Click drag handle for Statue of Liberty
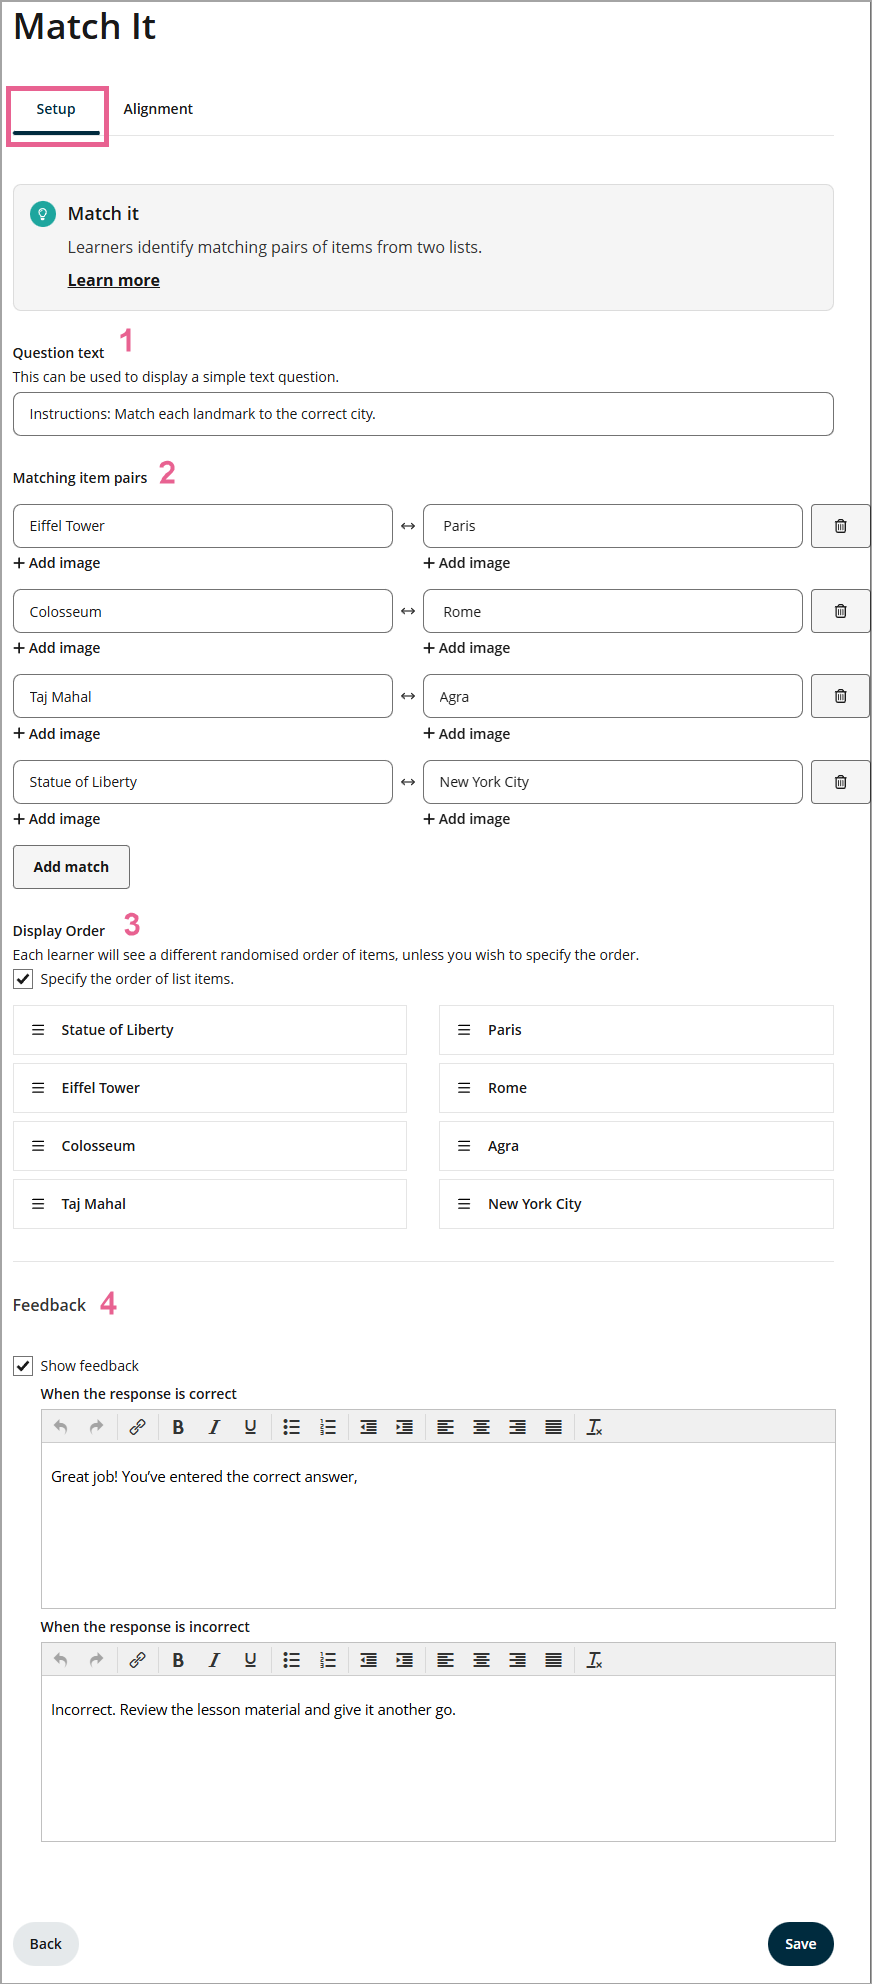Viewport: 872px width, 1984px height. click(x=38, y=1030)
